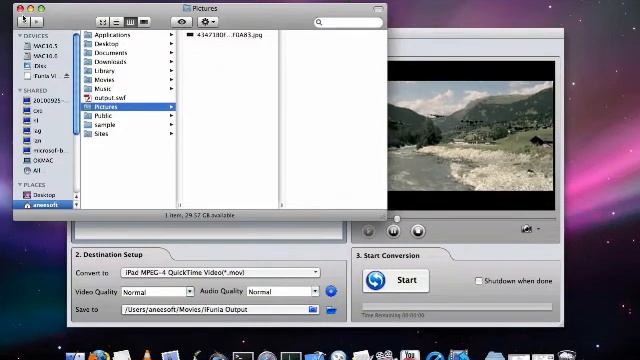Image resolution: width=640 pixels, height=360 pixels.
Task: Open Quick Look eye button
Action: click(182, 22)
